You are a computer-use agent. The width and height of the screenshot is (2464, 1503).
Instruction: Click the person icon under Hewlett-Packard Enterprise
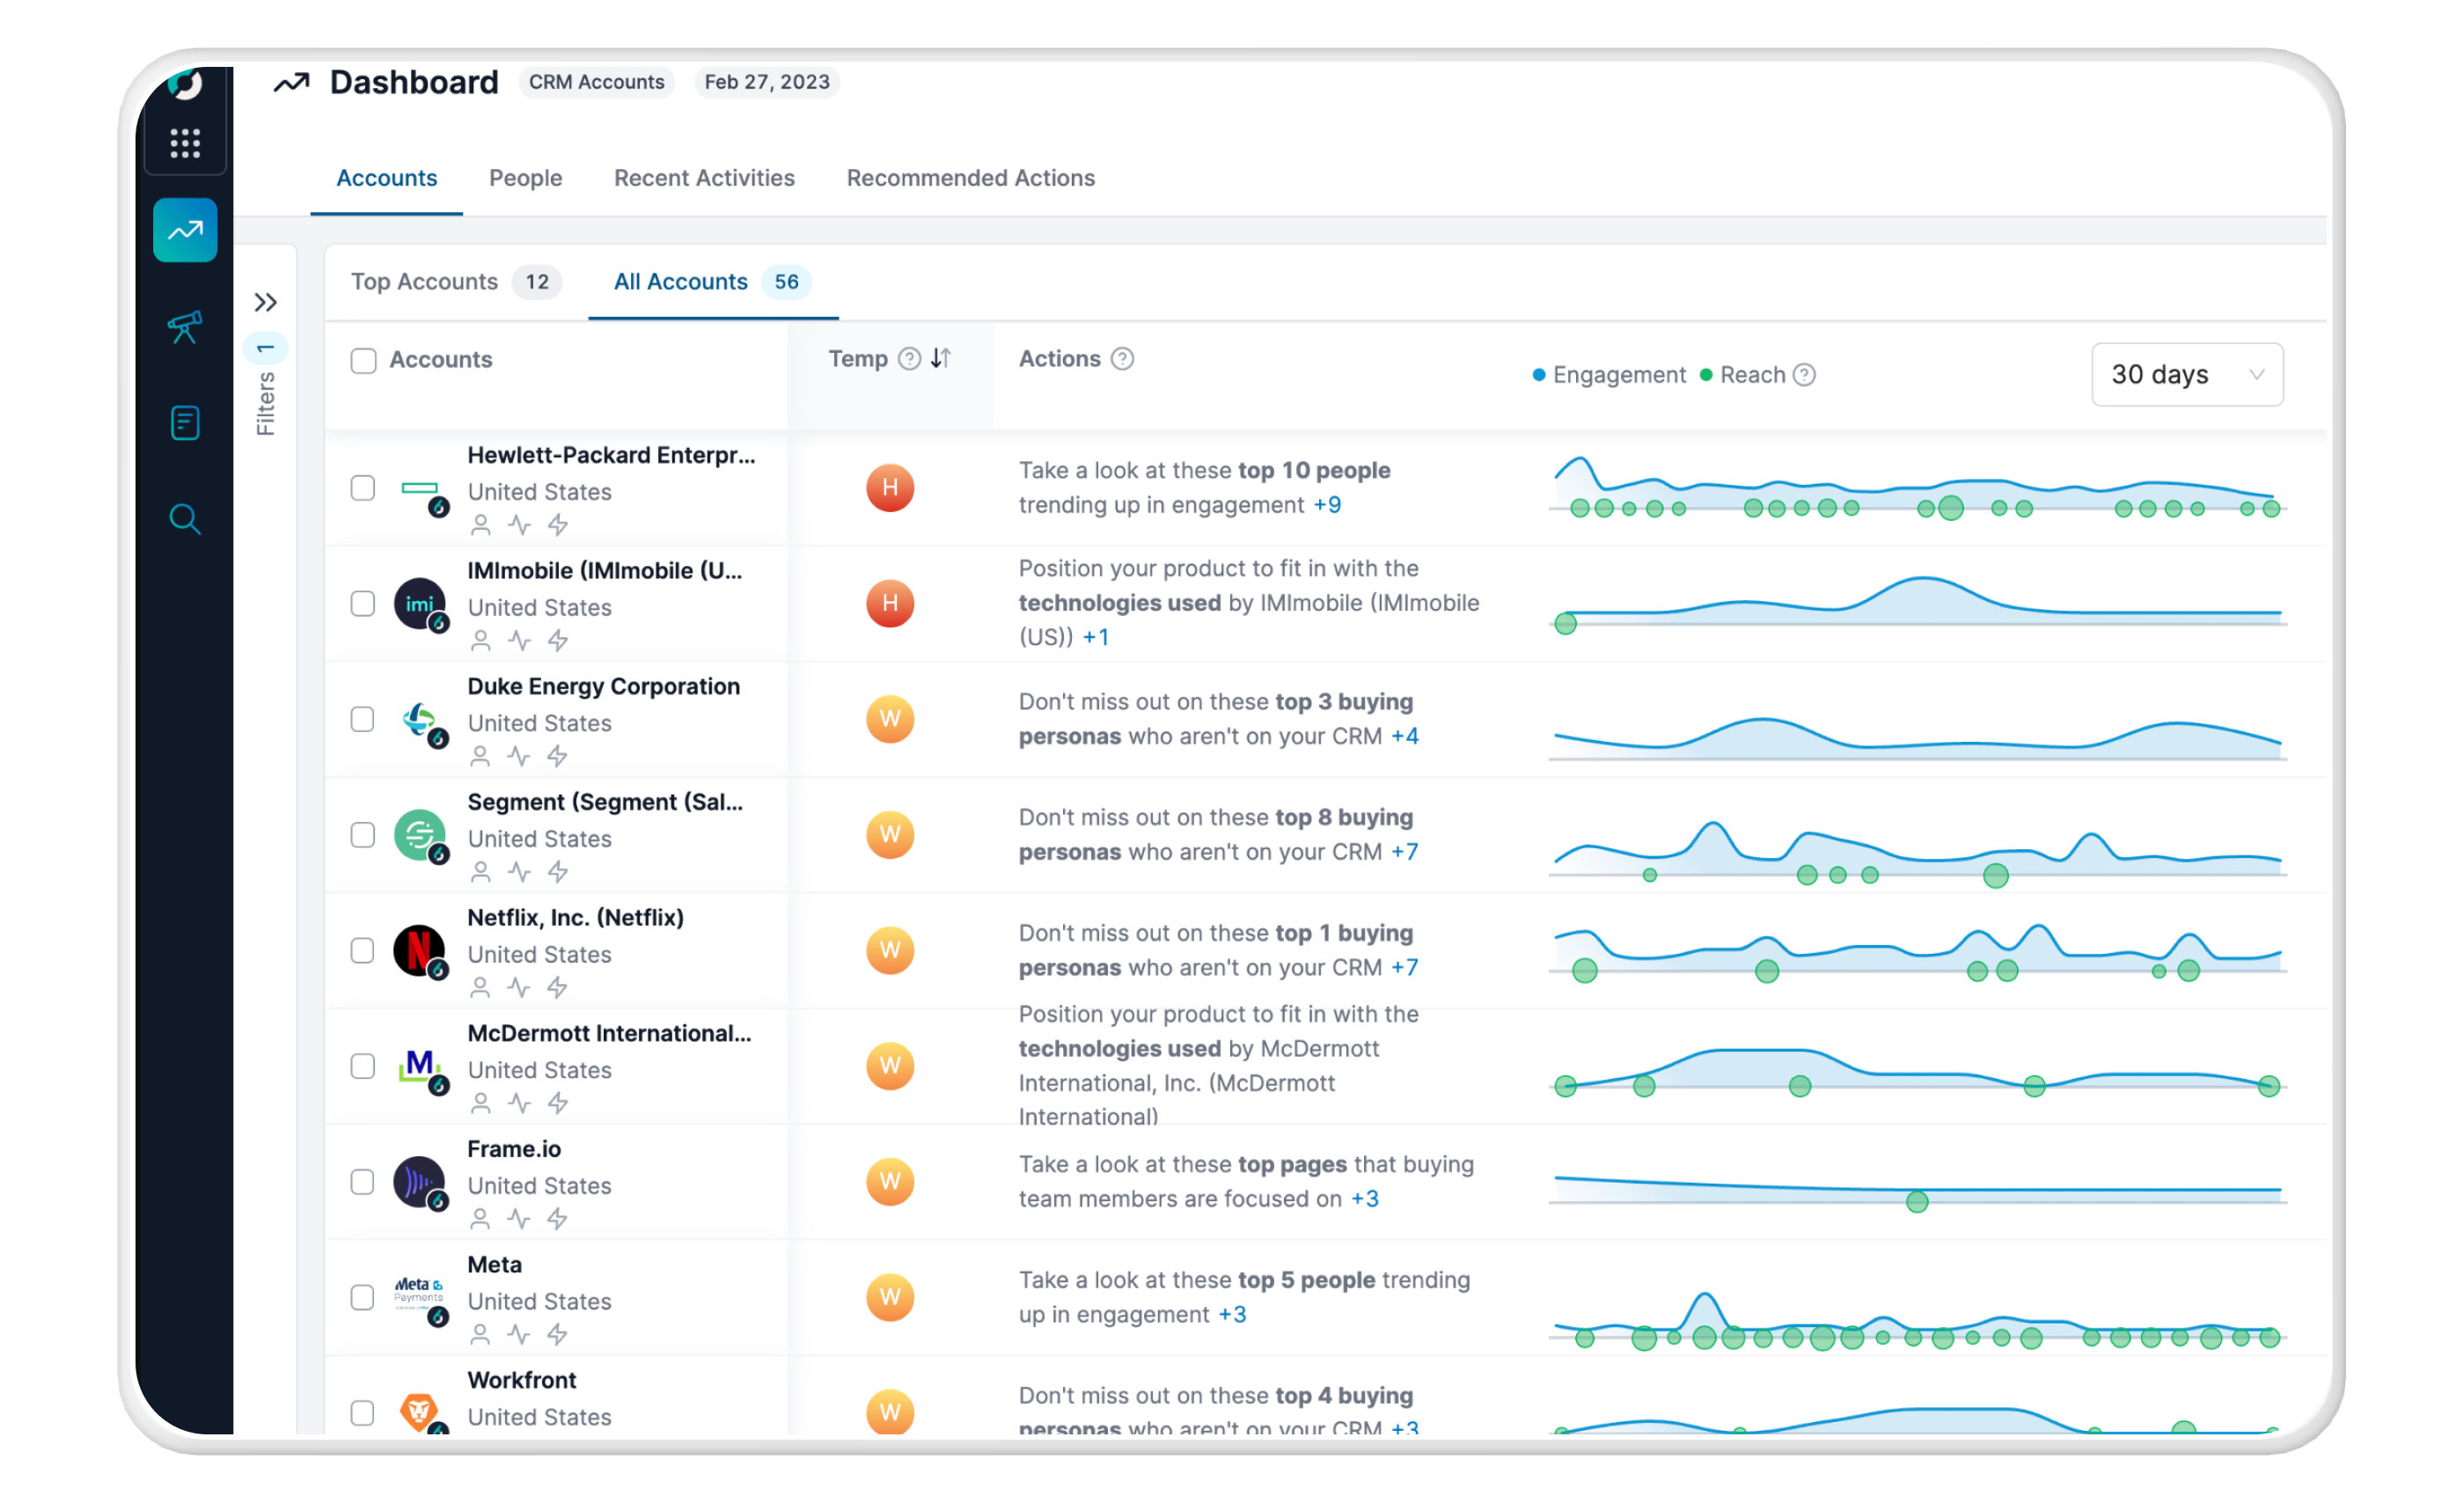[x=481, y=525]
